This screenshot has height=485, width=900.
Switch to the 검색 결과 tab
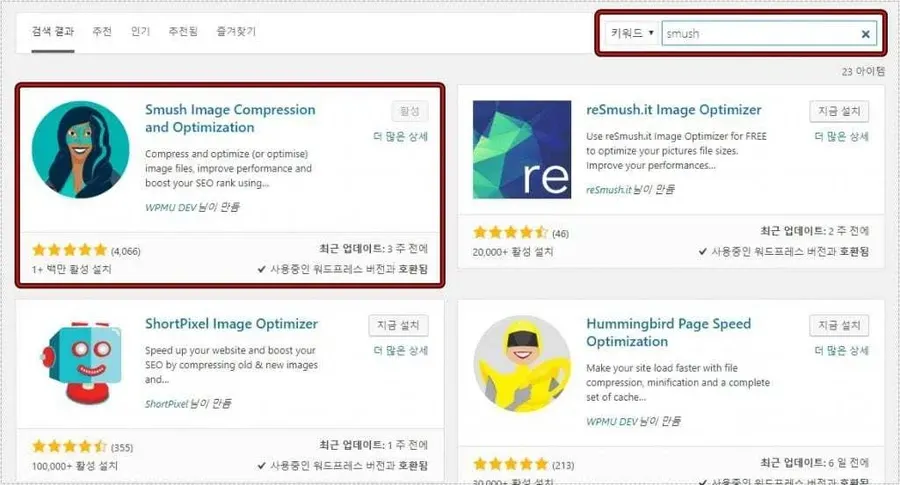[53, 32]
